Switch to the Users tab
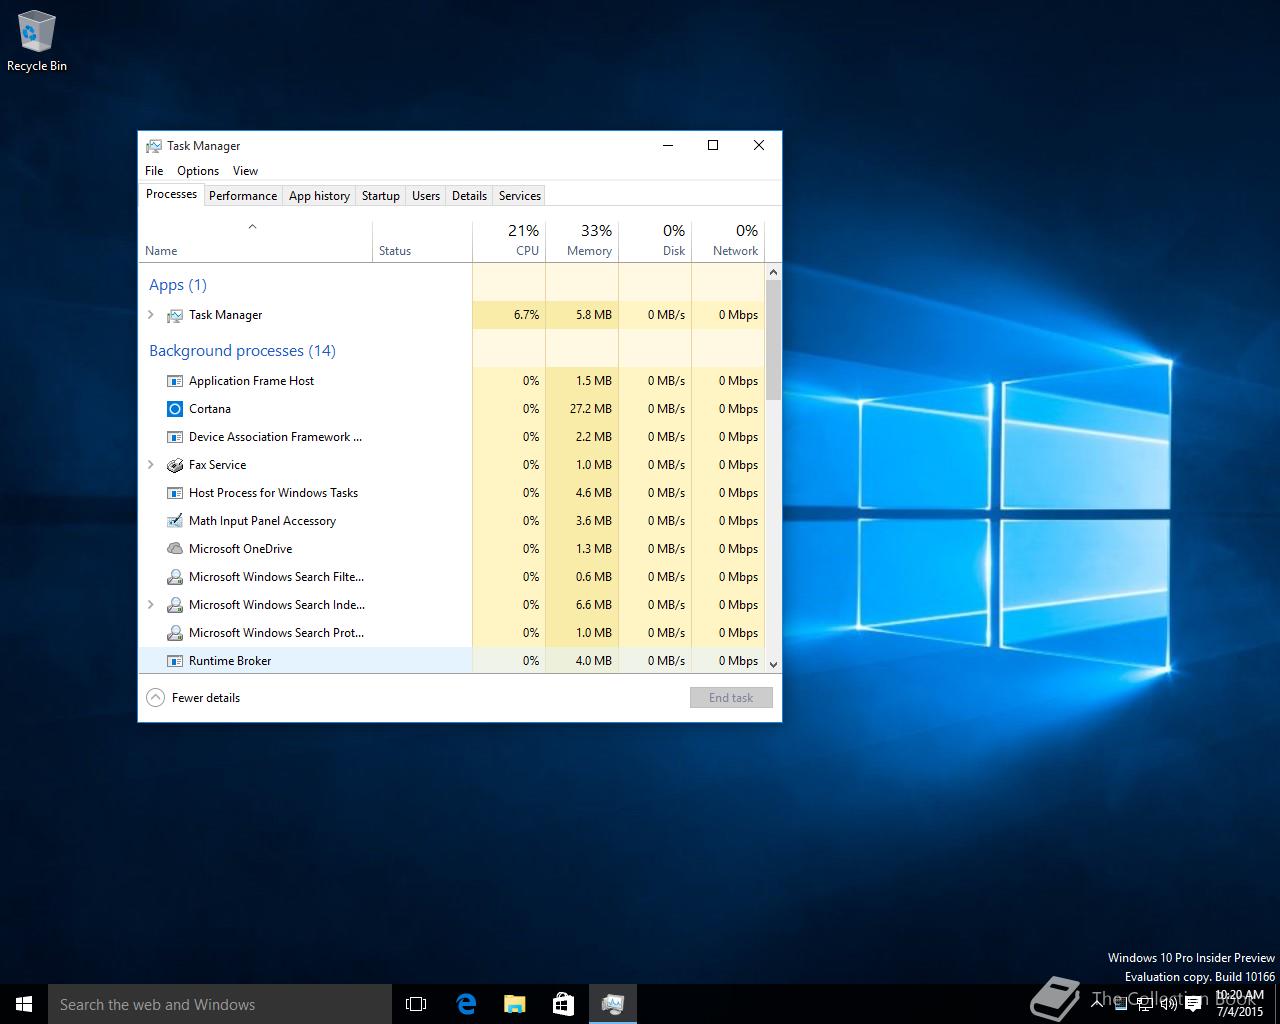 click(426, 196)
